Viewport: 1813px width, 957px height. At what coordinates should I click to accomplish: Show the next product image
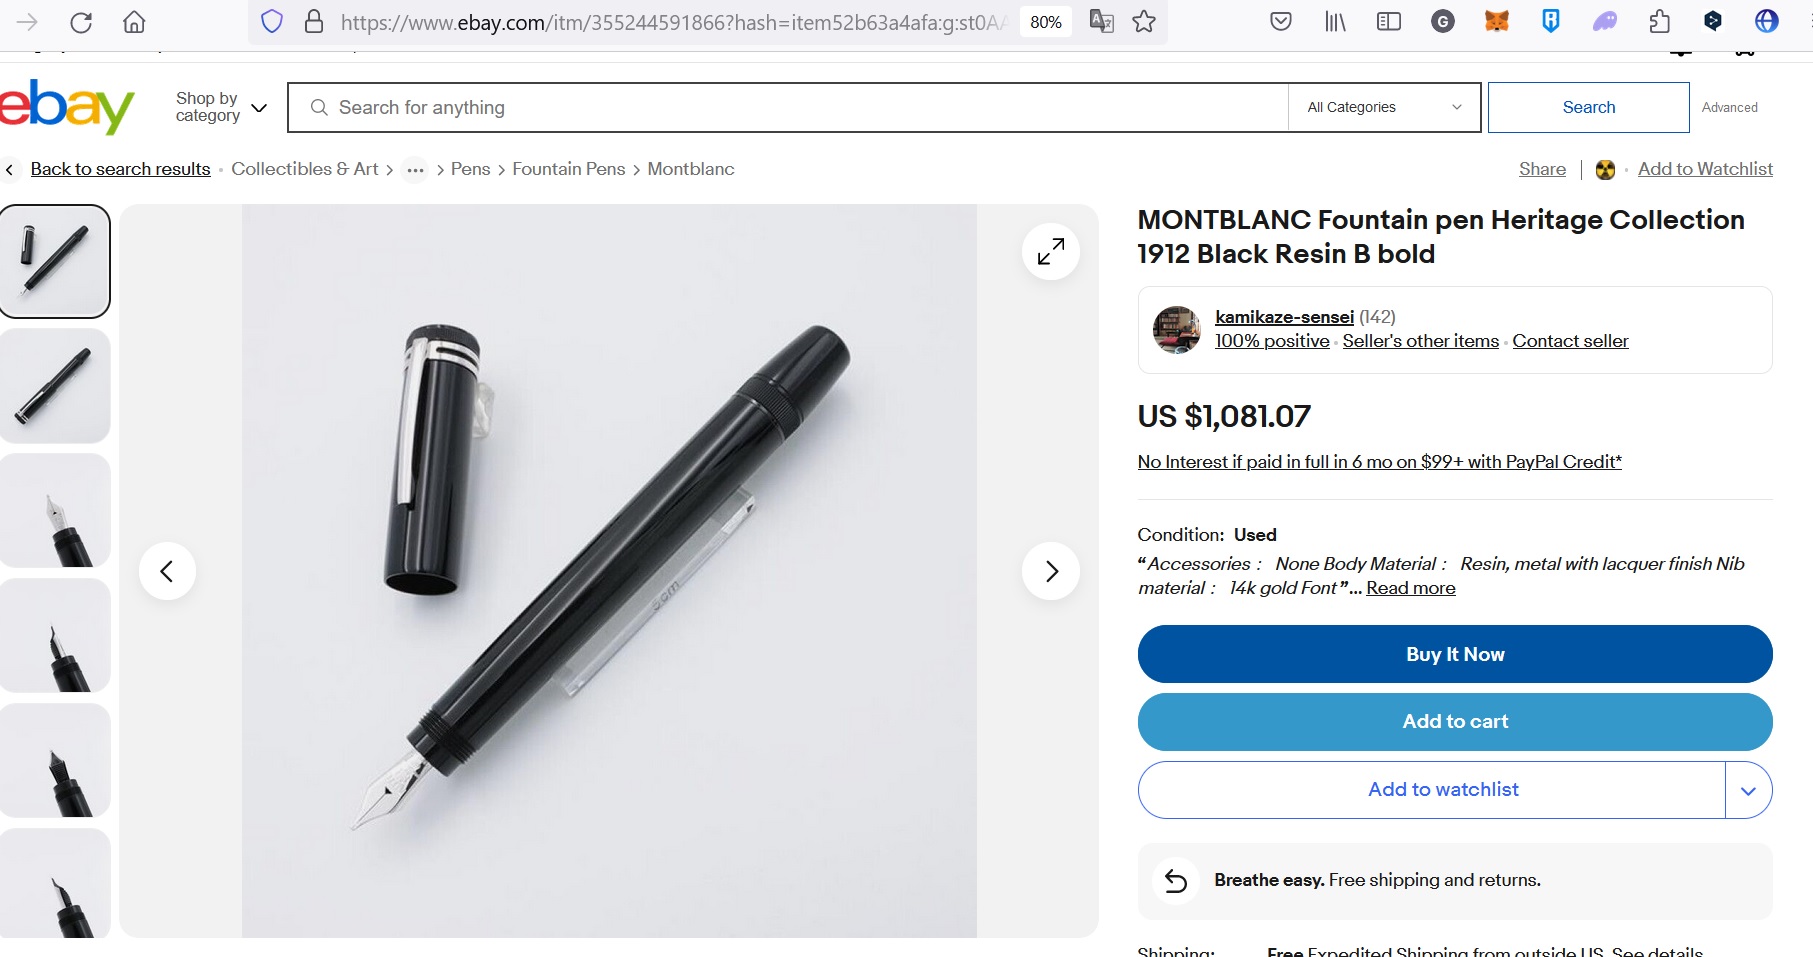1050,571
